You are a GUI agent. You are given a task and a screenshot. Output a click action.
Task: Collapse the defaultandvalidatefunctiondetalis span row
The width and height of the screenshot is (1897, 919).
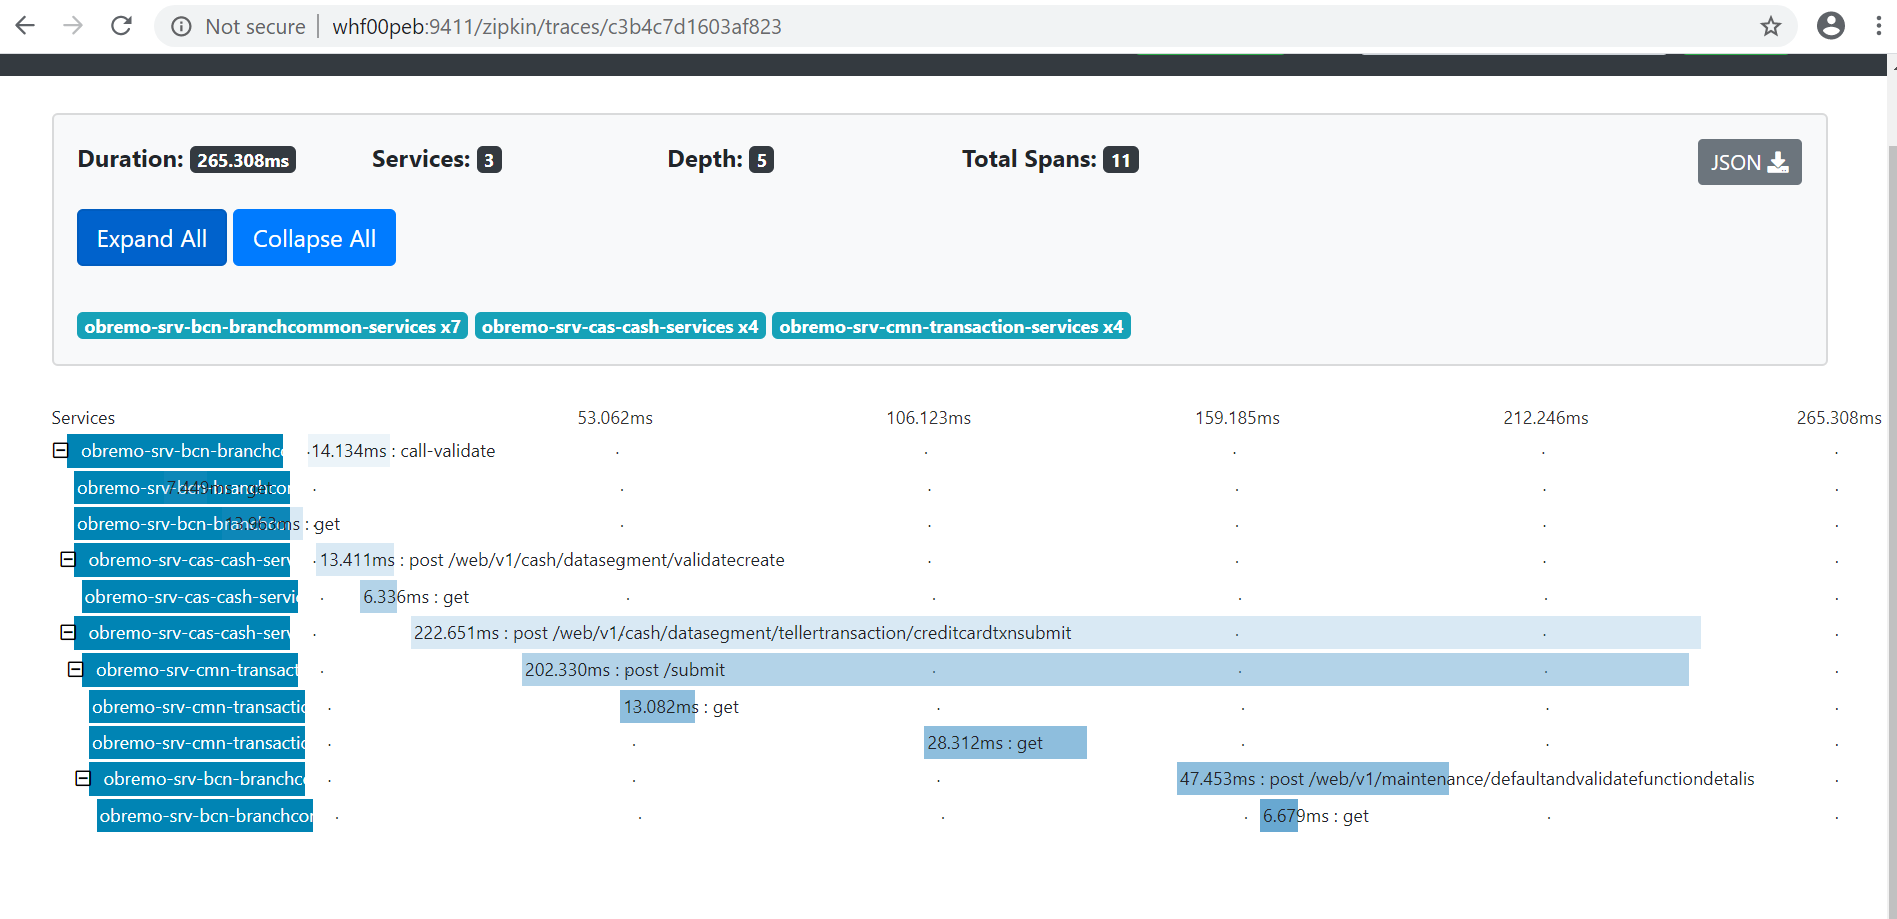pos(83,779)
